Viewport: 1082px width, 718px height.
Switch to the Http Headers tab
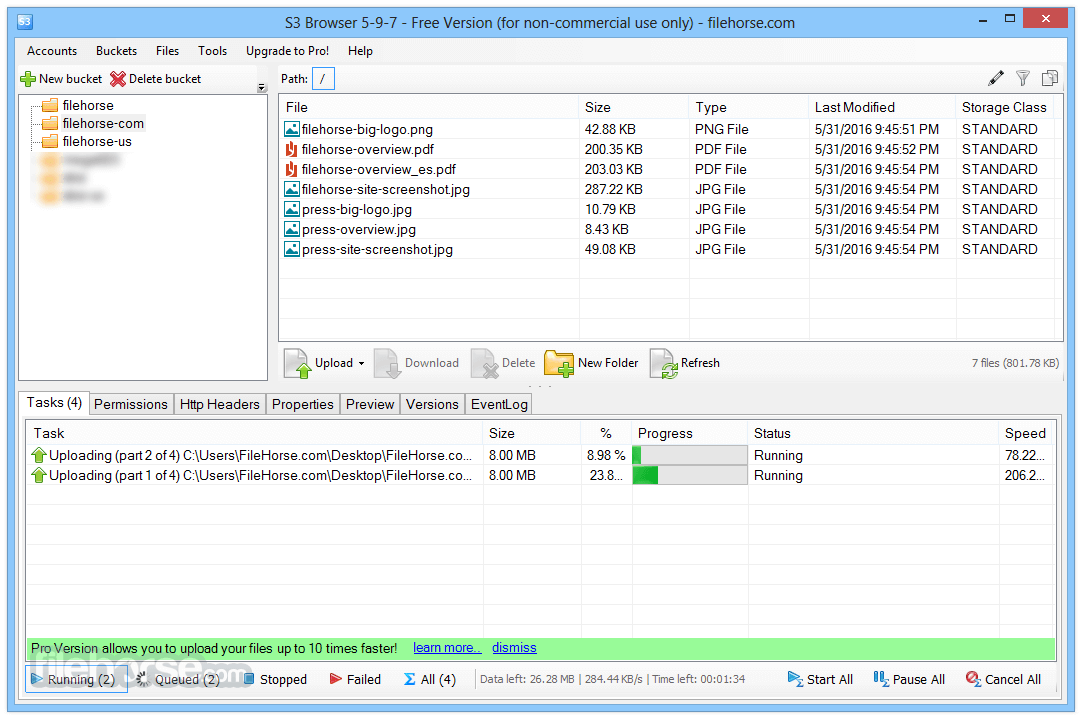[x=219, y=404]
